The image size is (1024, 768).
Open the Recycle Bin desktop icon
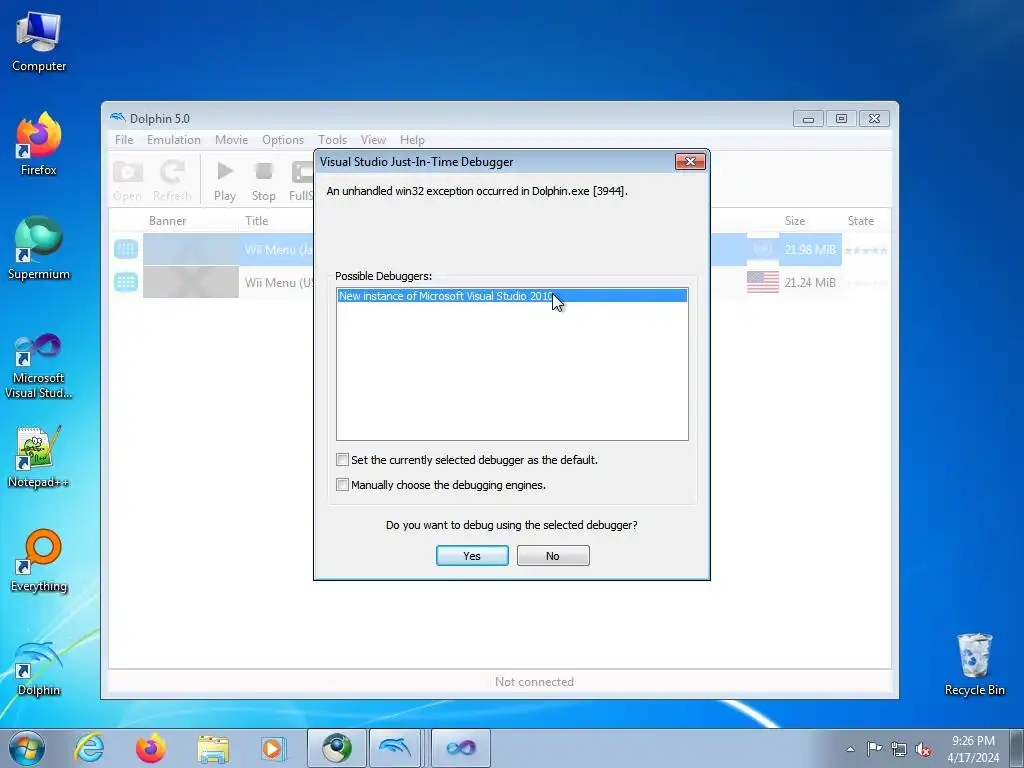tap(974, 665)
